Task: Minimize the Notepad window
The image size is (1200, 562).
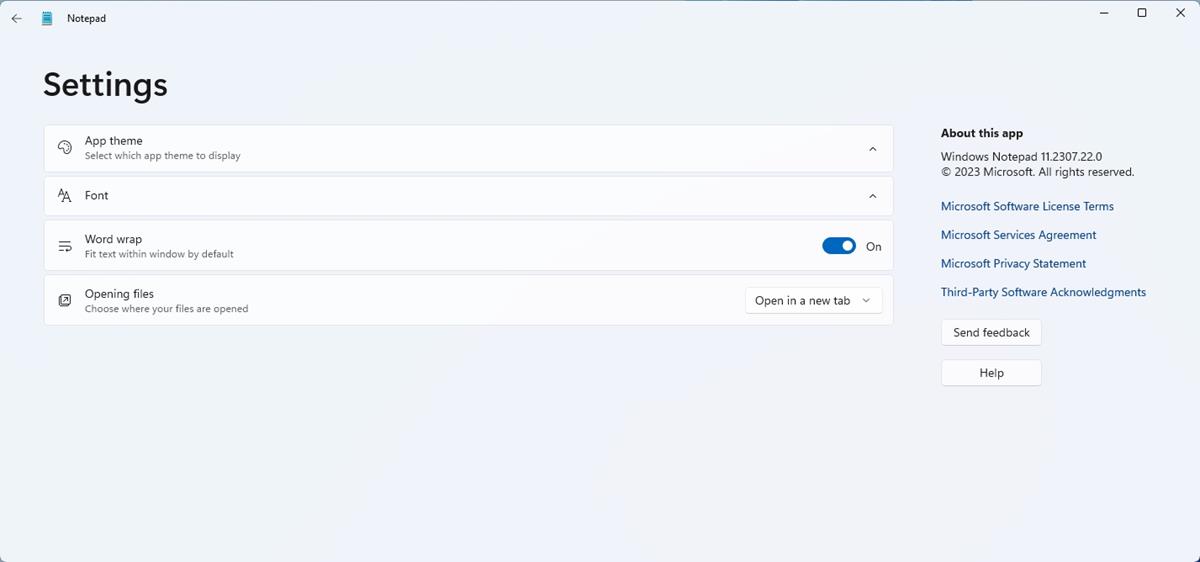Action: point(1105,13)
